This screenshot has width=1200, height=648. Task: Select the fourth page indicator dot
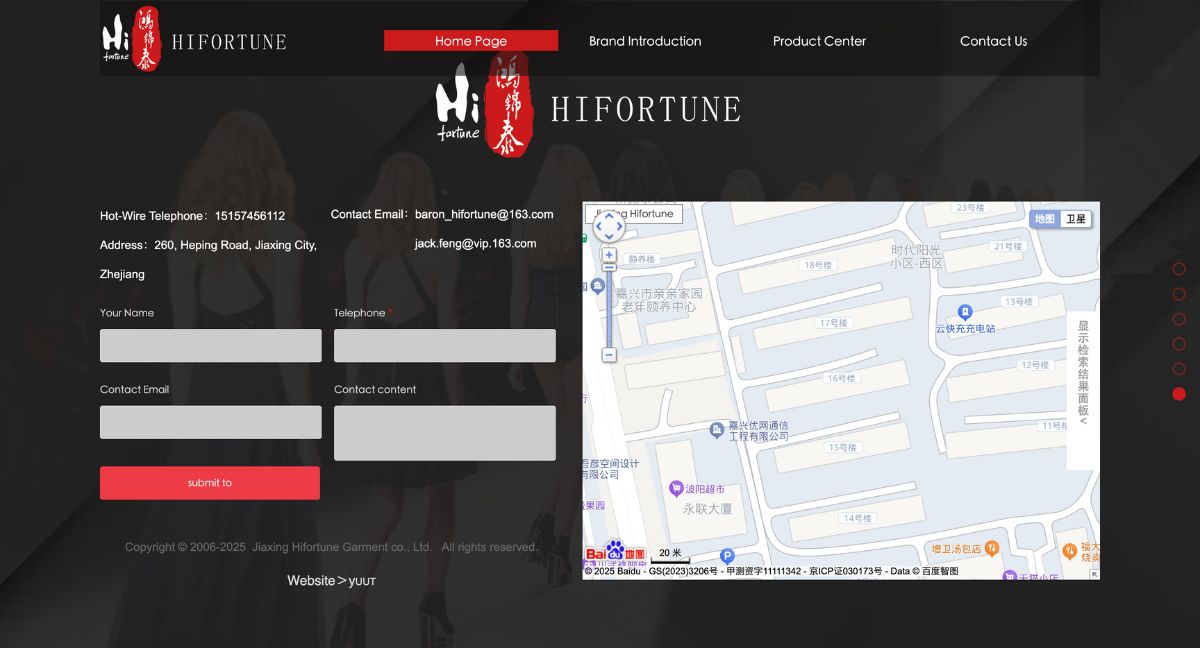(x=1179, y=344)
